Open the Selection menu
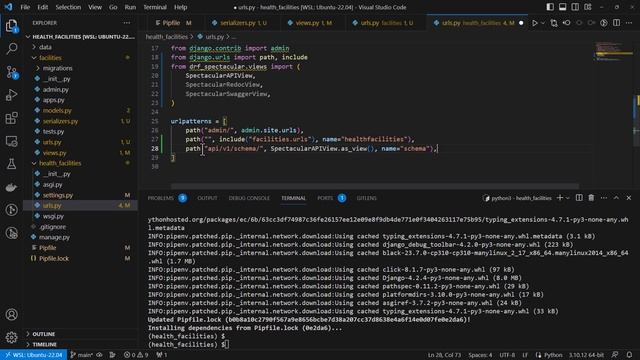640x360 pixels. pos(68,7)
